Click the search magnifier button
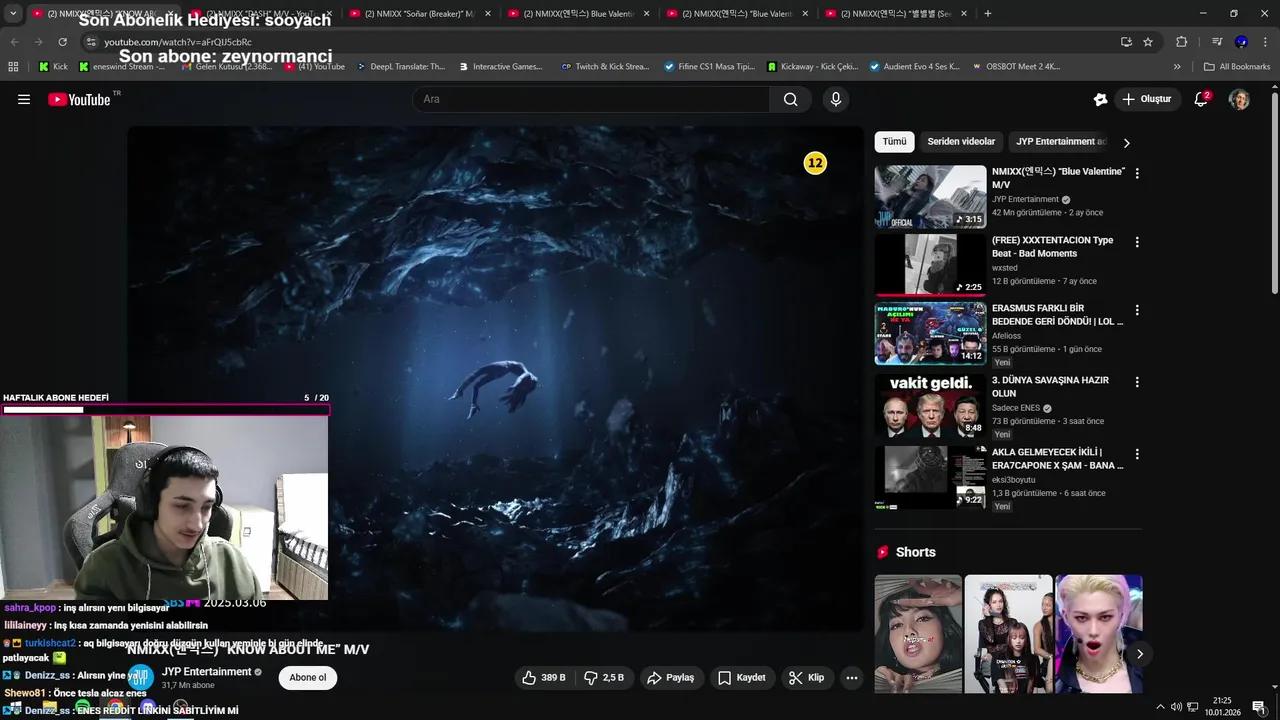 (790, 99)
